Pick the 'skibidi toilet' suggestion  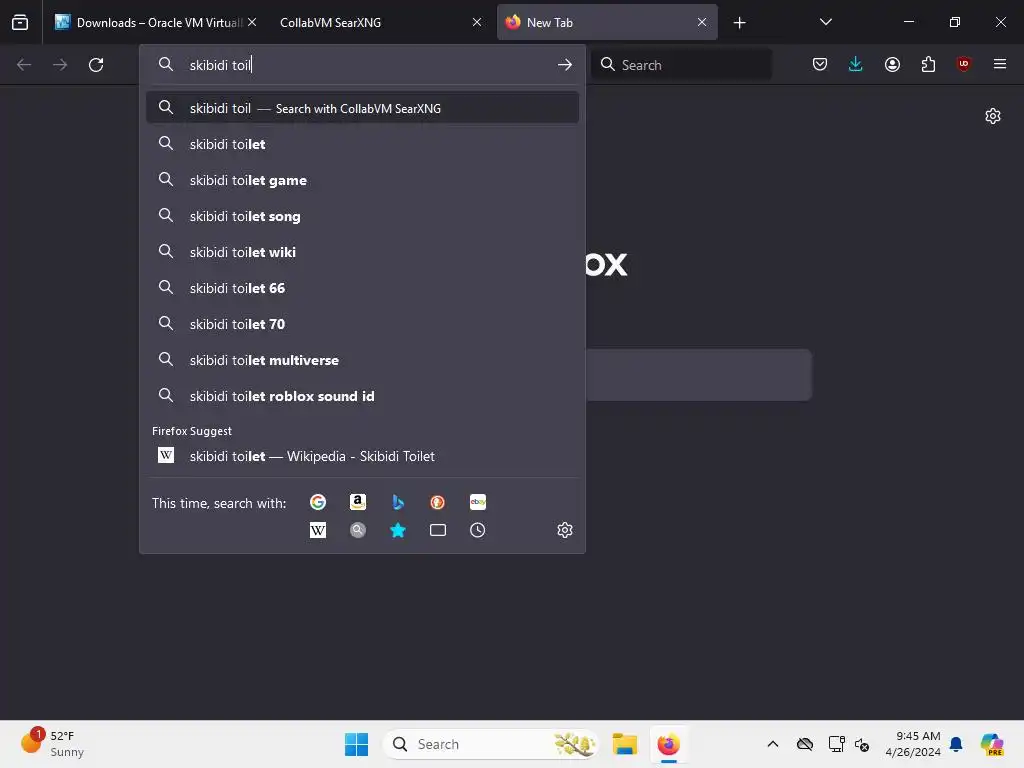(362, 144)
